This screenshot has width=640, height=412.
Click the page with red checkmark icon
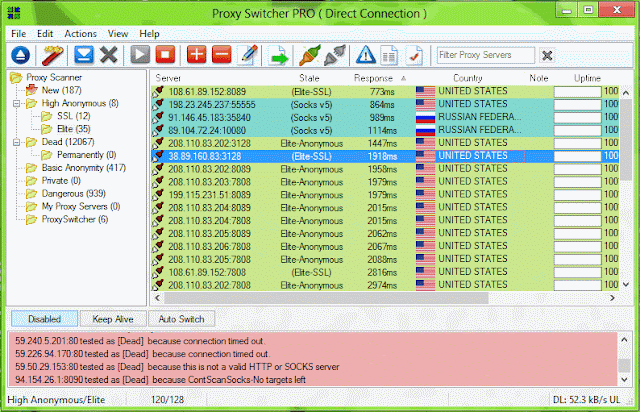pyautogui.click(x=414, y=56)
